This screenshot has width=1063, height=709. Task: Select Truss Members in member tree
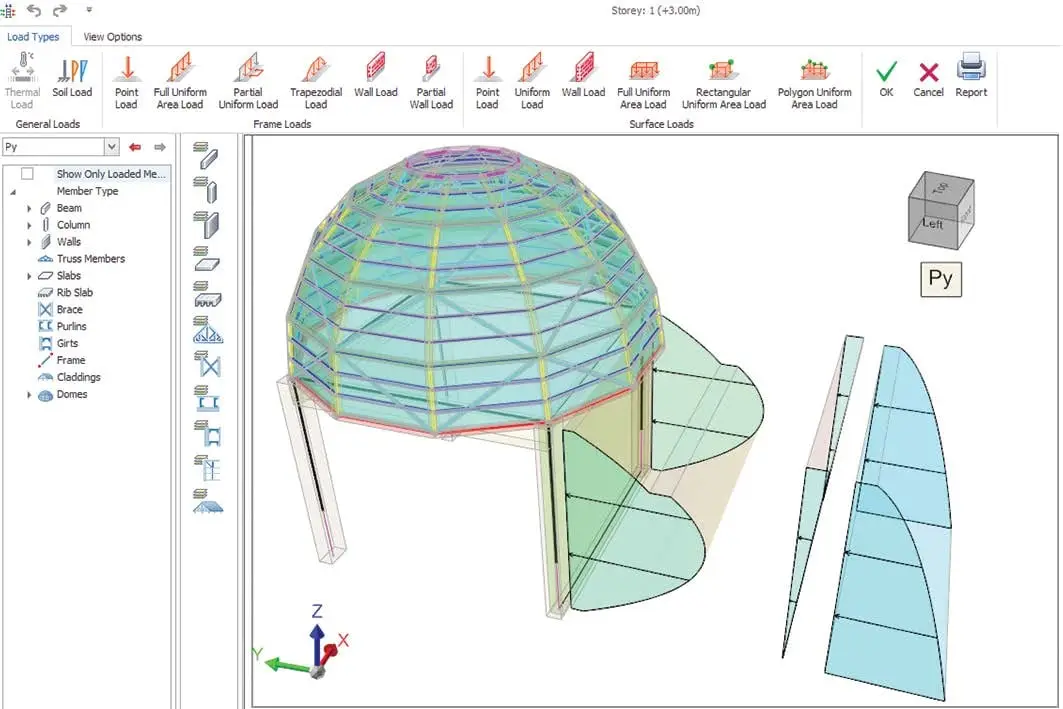[90, 259]
